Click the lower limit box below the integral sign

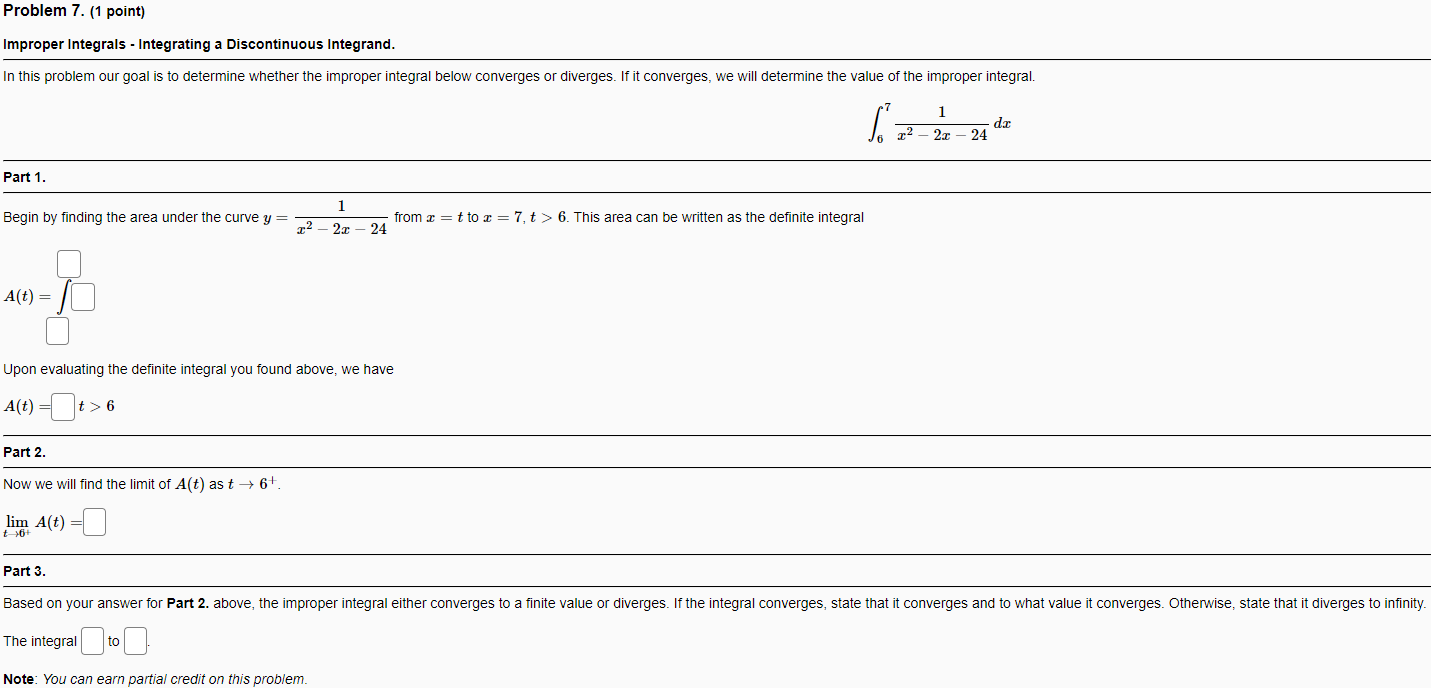click(57, 330)
